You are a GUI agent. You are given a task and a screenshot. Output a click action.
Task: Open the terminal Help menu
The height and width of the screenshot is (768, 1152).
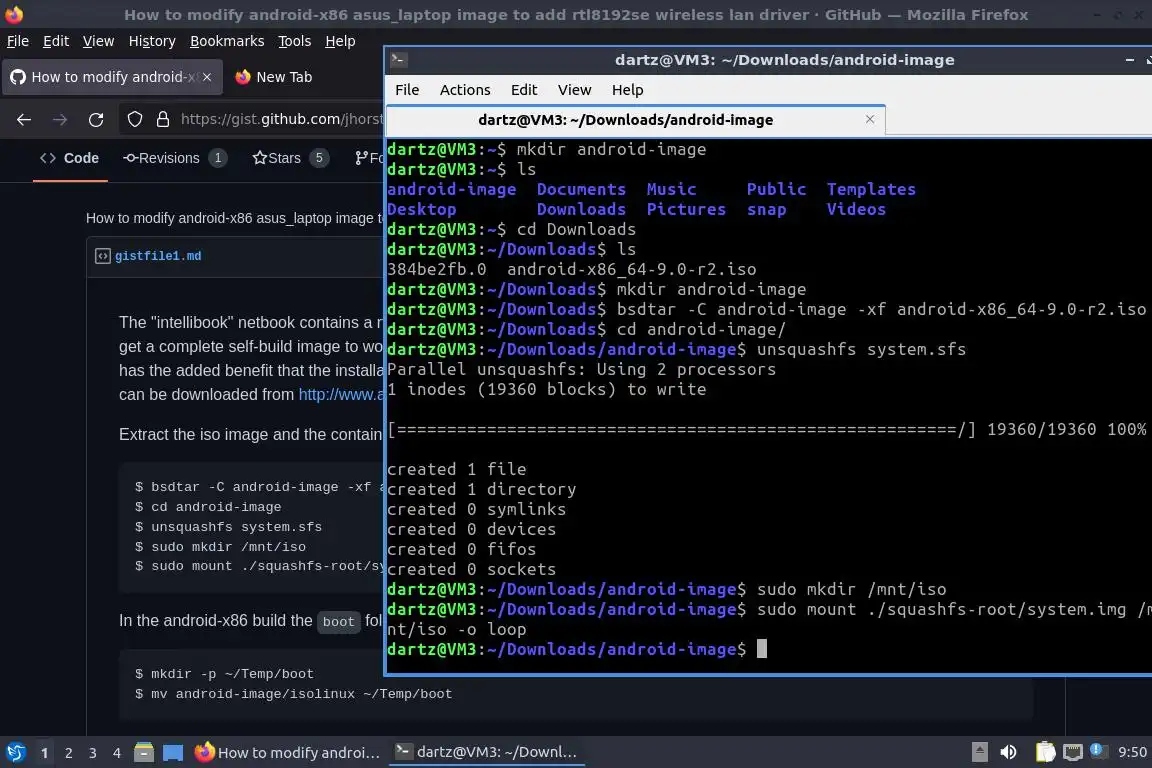pos(627,90)
